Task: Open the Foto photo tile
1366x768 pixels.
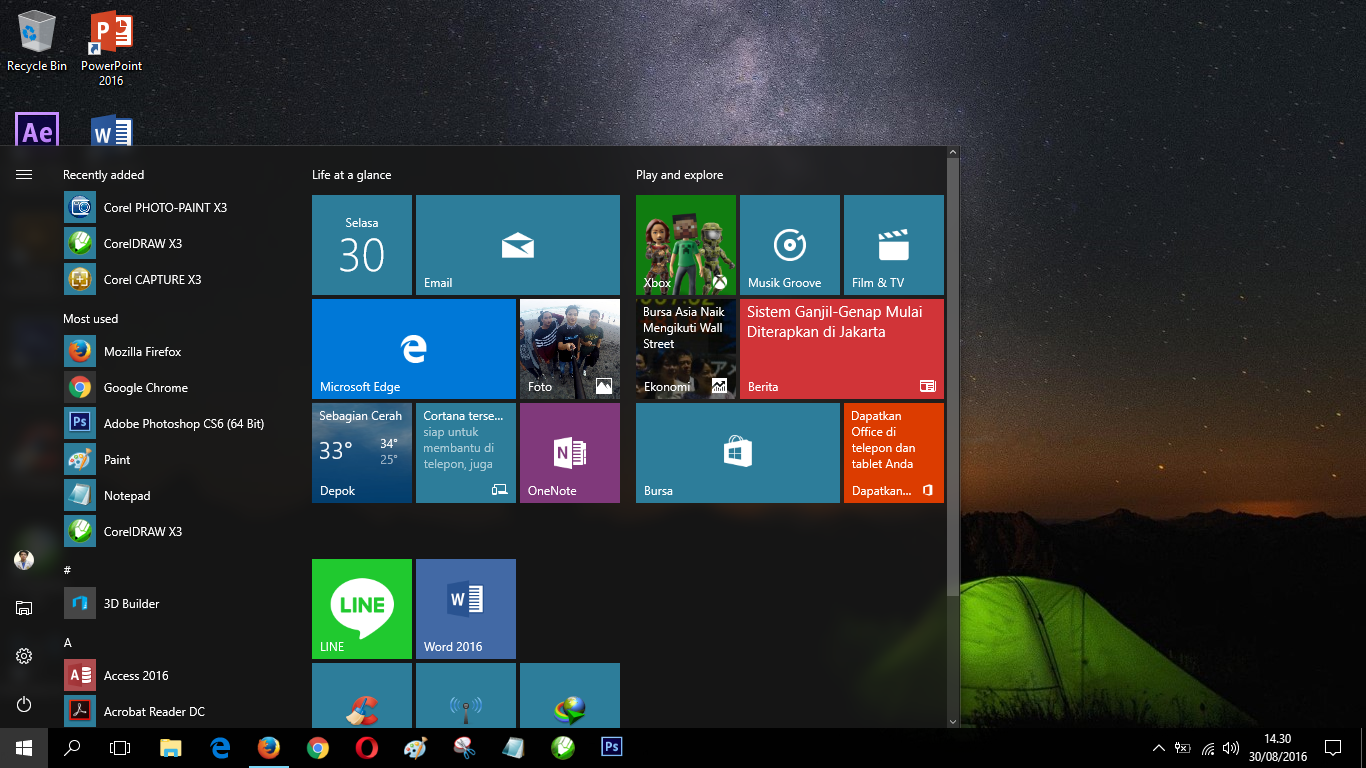Action: tap(570, 349)
